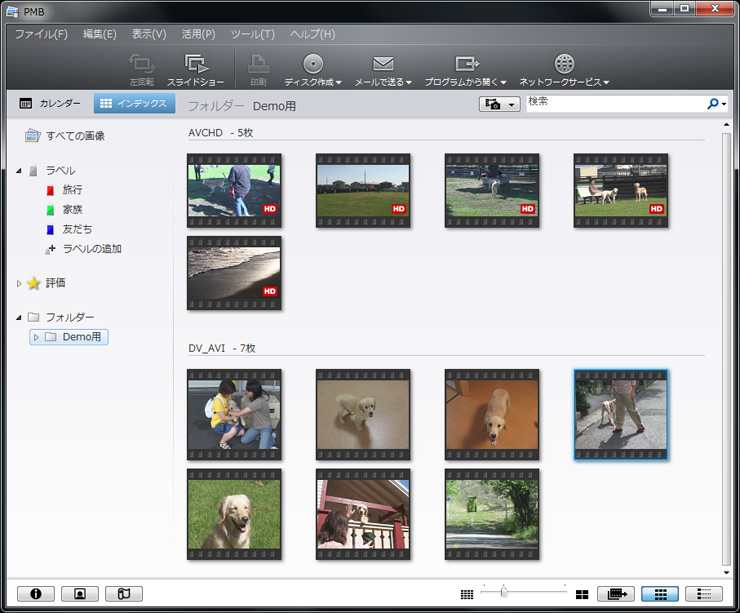Open the プログラムから開く dropdown

tap(465, 81)
